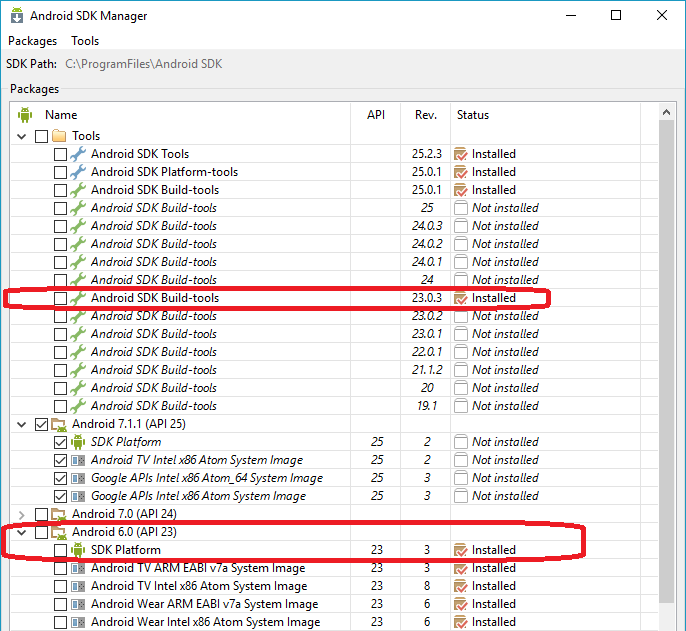Viewport: 686px width, 631px height.
Task: Select Google APIs Intel x86 Atom System Image row
Action: point(334,496)
